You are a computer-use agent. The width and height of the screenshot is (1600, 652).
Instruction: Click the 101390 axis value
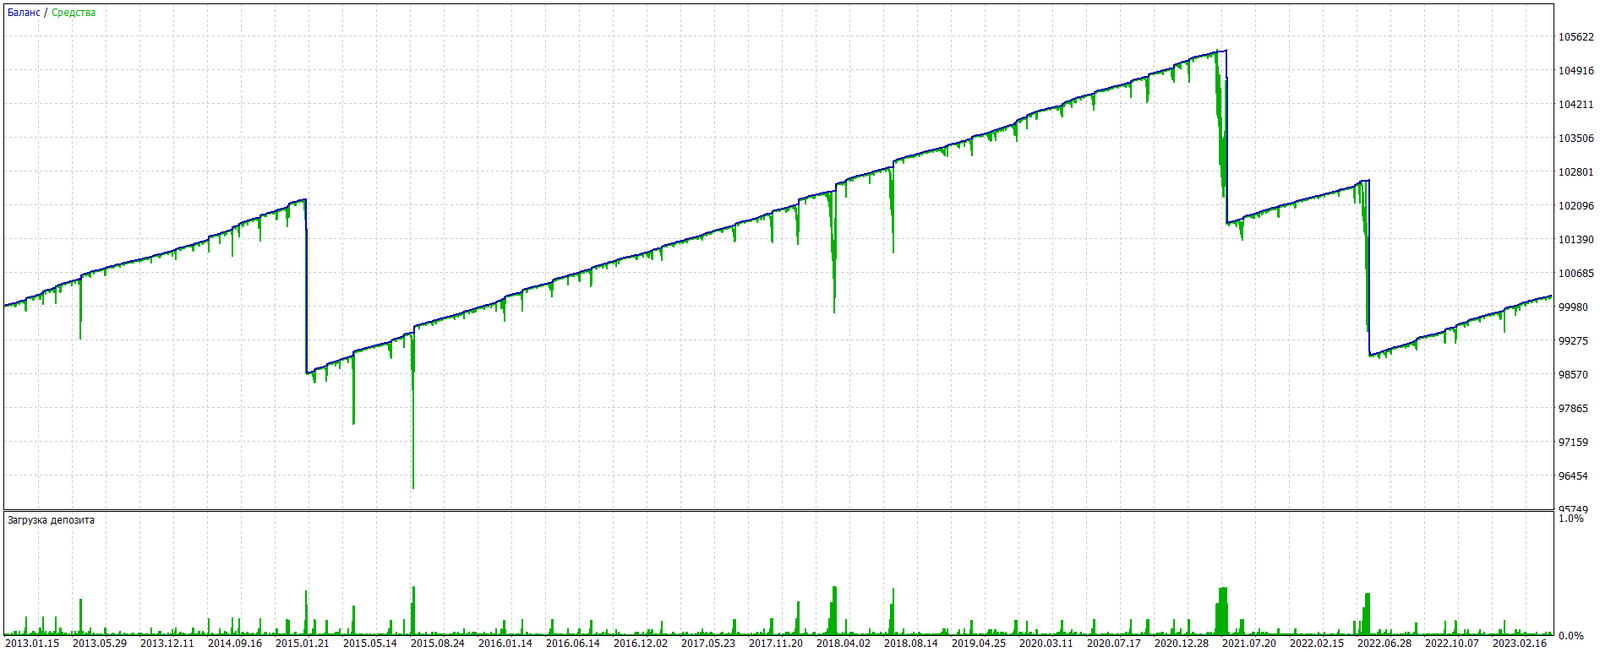click(x=1576, y=240)
